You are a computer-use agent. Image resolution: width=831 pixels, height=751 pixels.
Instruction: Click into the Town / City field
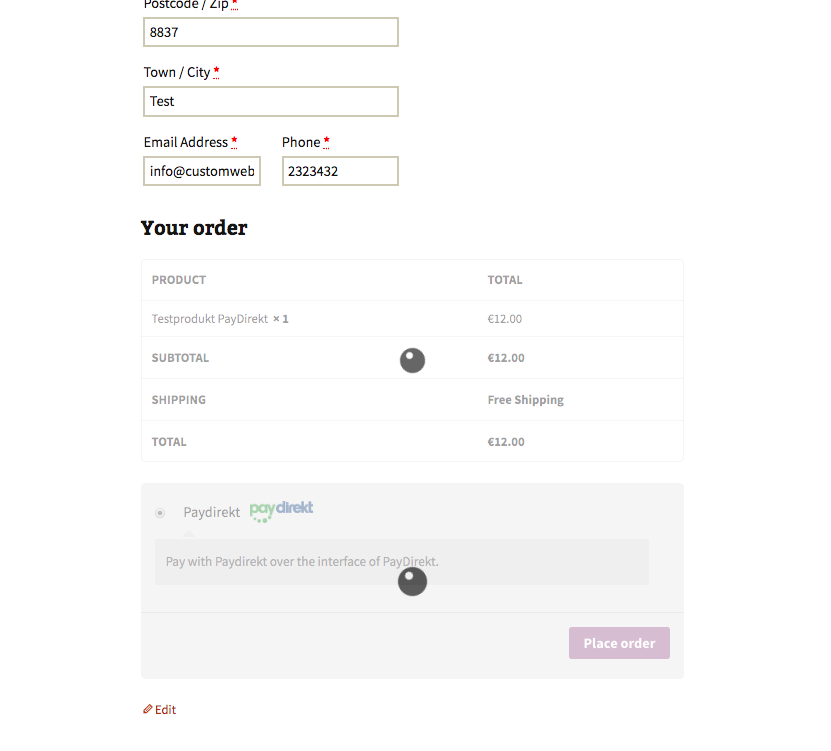pyautogui.click(x=270, y=101)
